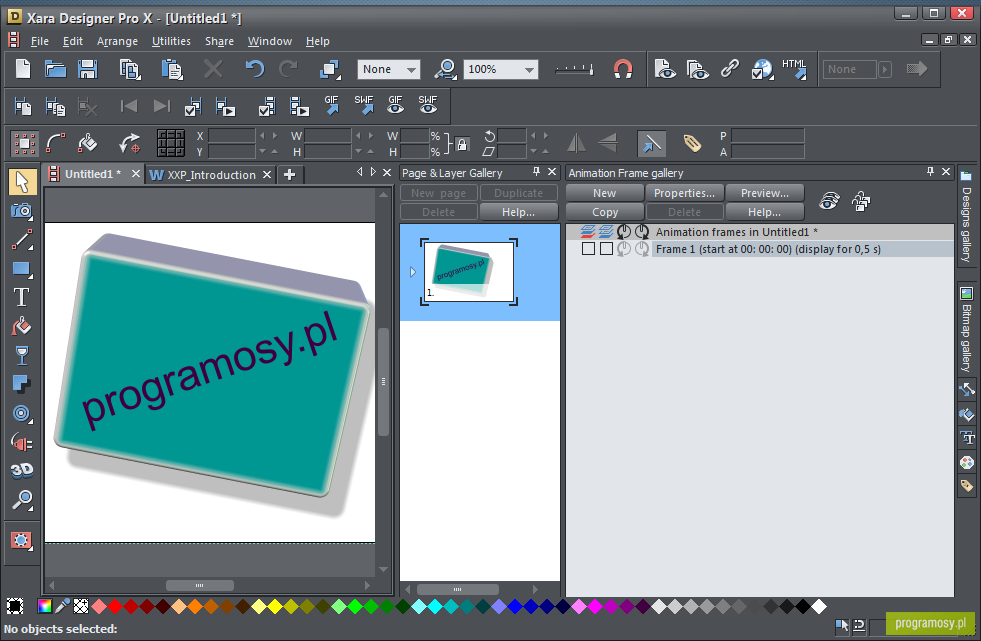Open the Utilities menu
Viewport: 981px width, 641px height.
point(171,41)
